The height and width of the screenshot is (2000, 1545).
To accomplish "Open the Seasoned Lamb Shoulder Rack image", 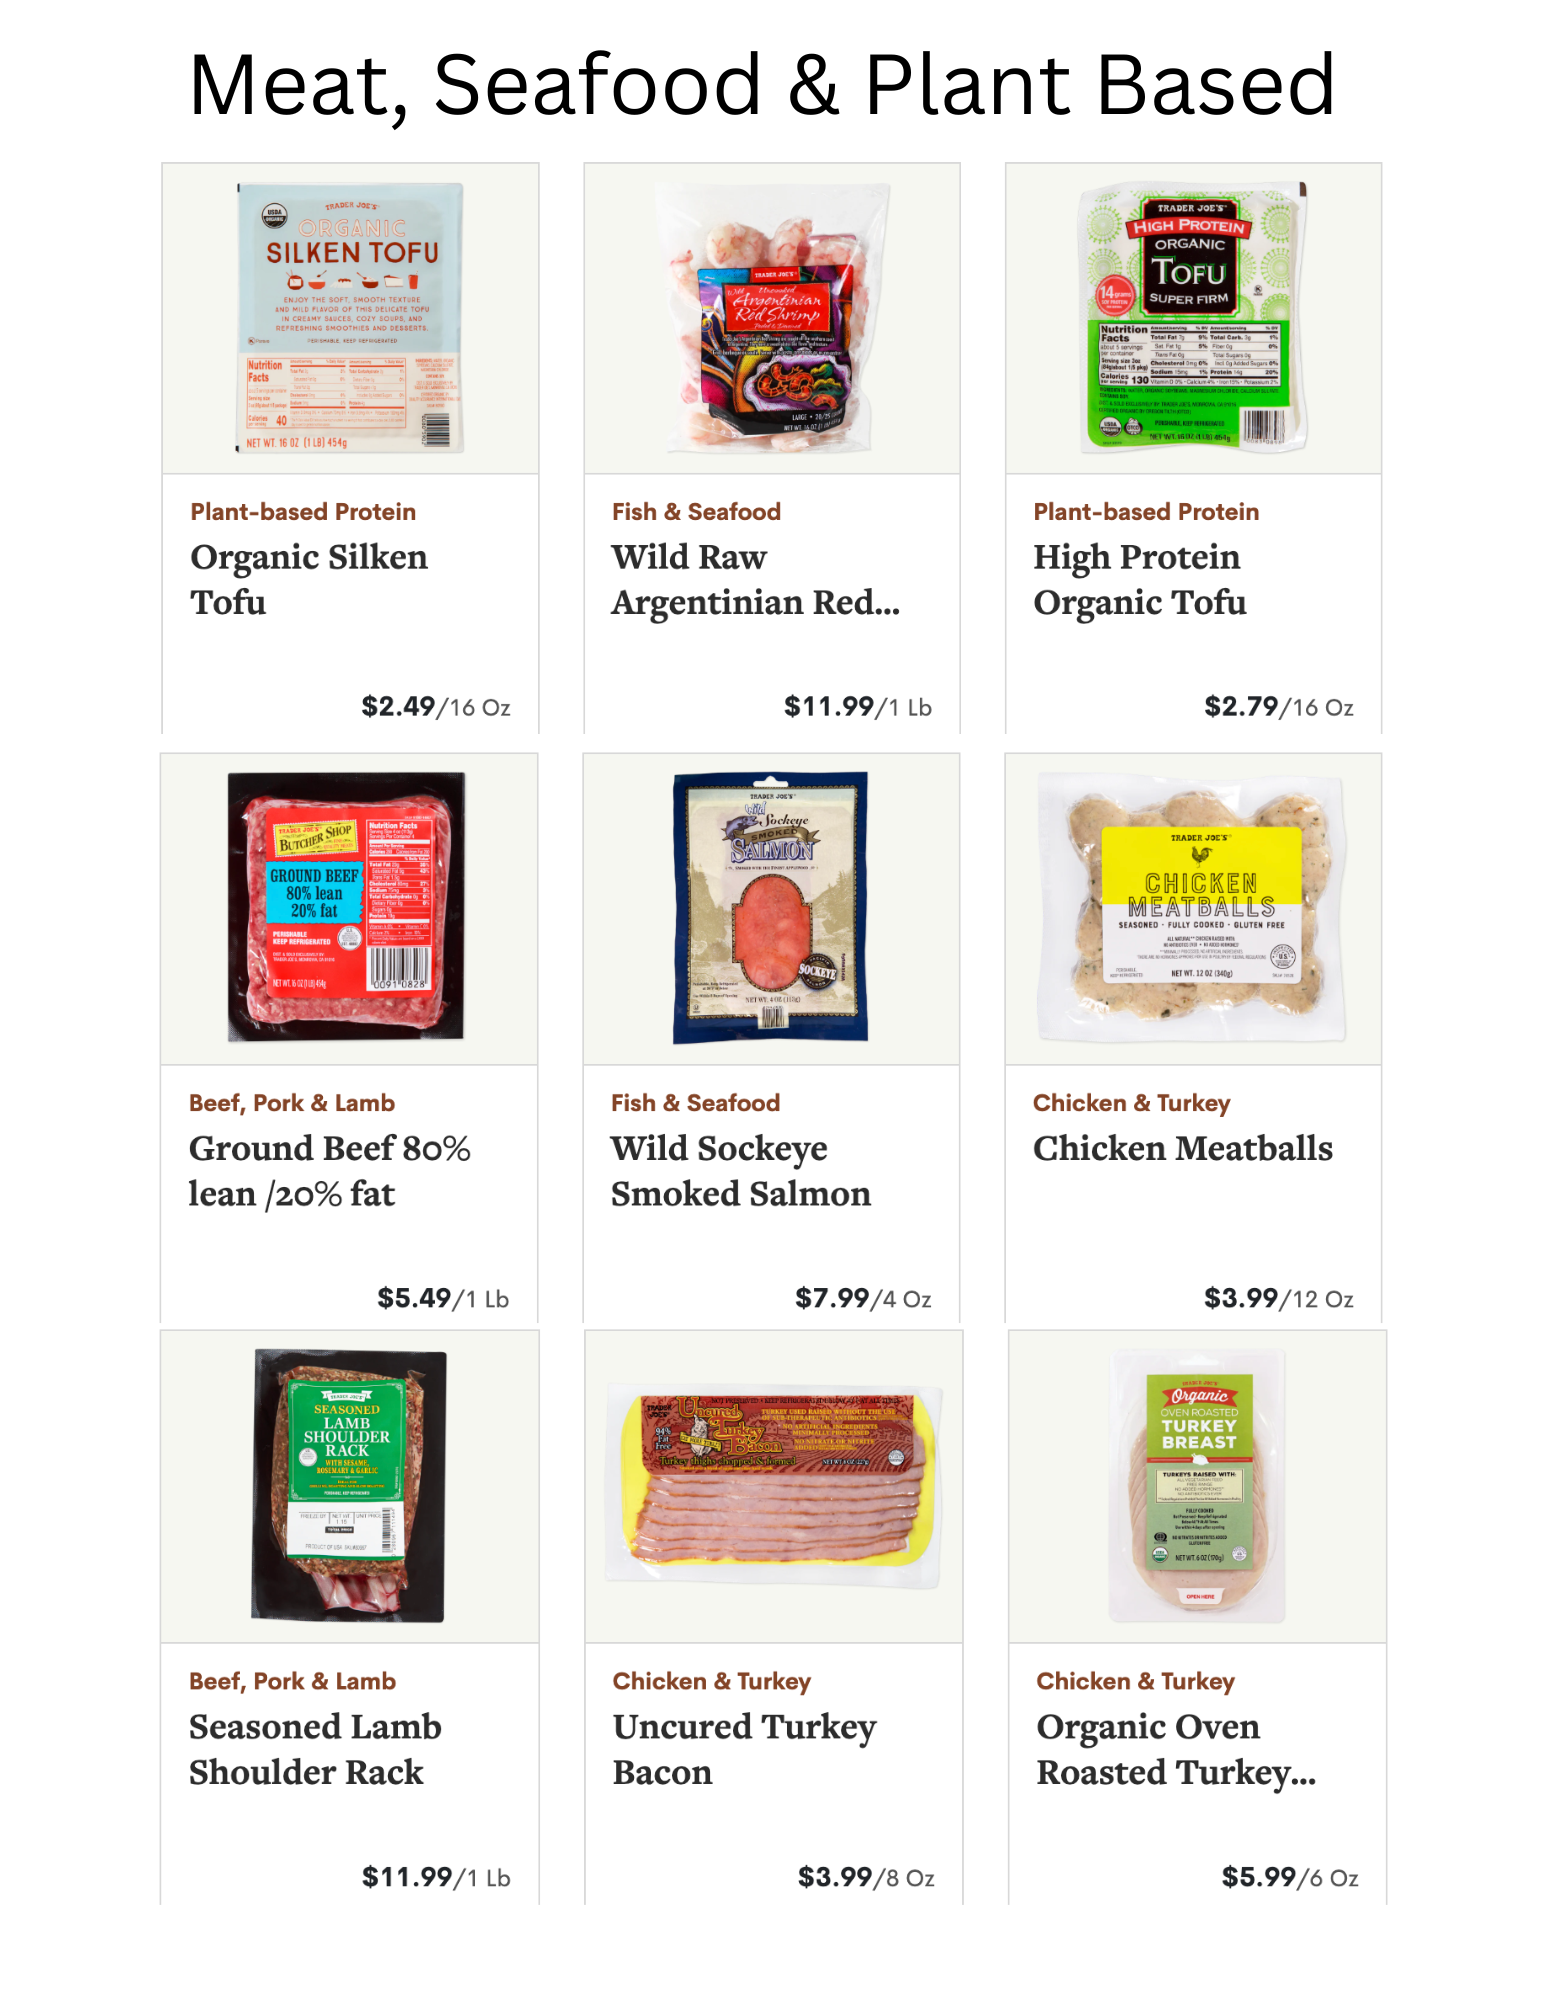I will tap(349, 1486).
